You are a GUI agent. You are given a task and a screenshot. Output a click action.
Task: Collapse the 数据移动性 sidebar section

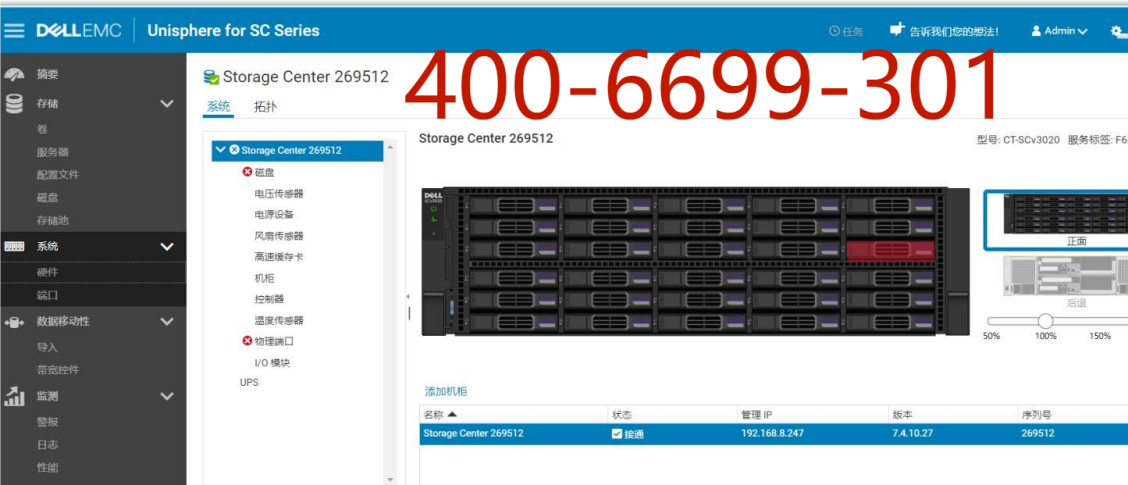point(167,322)
